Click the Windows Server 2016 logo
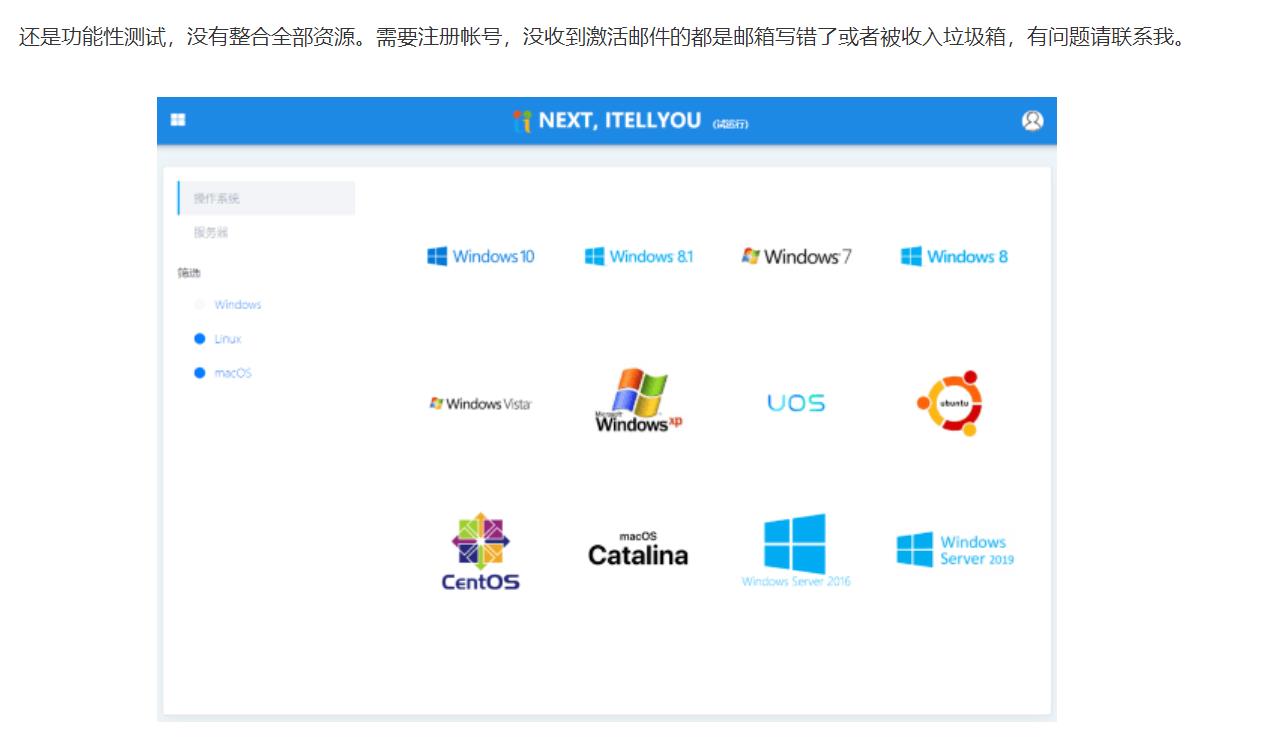The height and width of the screenshot is (752, 1274). 796,551
